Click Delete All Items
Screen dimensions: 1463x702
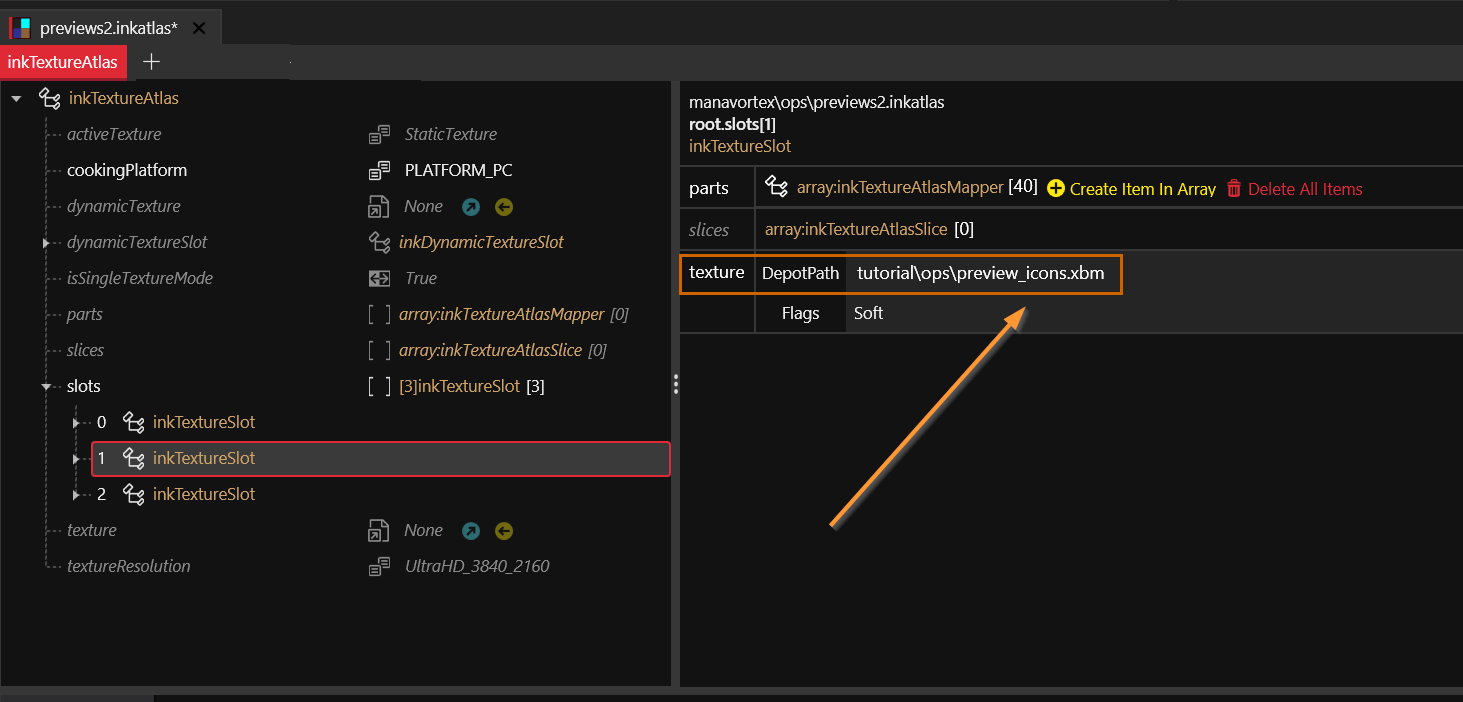click(1304, 189)
